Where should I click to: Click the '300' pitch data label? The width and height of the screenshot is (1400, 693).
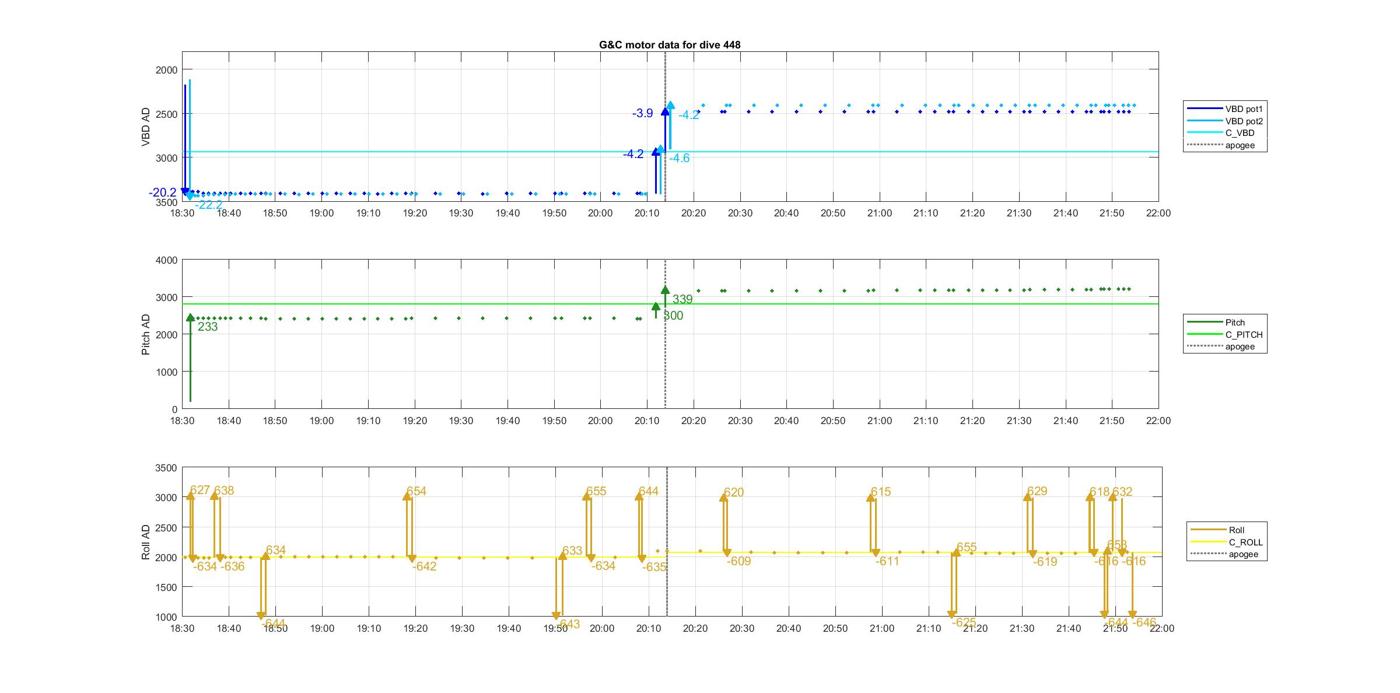[673, 316]
